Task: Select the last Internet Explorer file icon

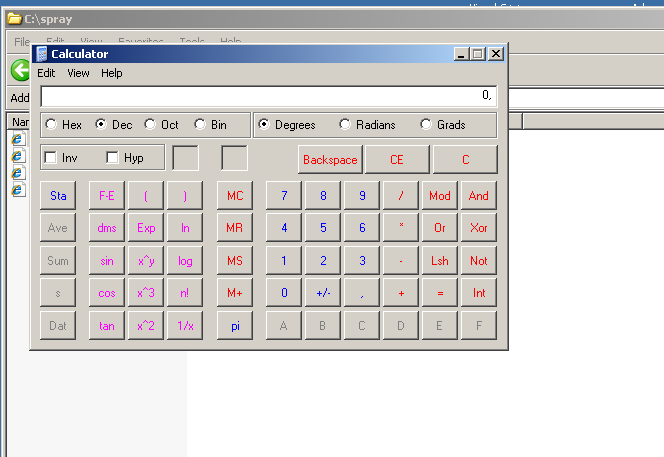Action: click(x=17, y=190)
